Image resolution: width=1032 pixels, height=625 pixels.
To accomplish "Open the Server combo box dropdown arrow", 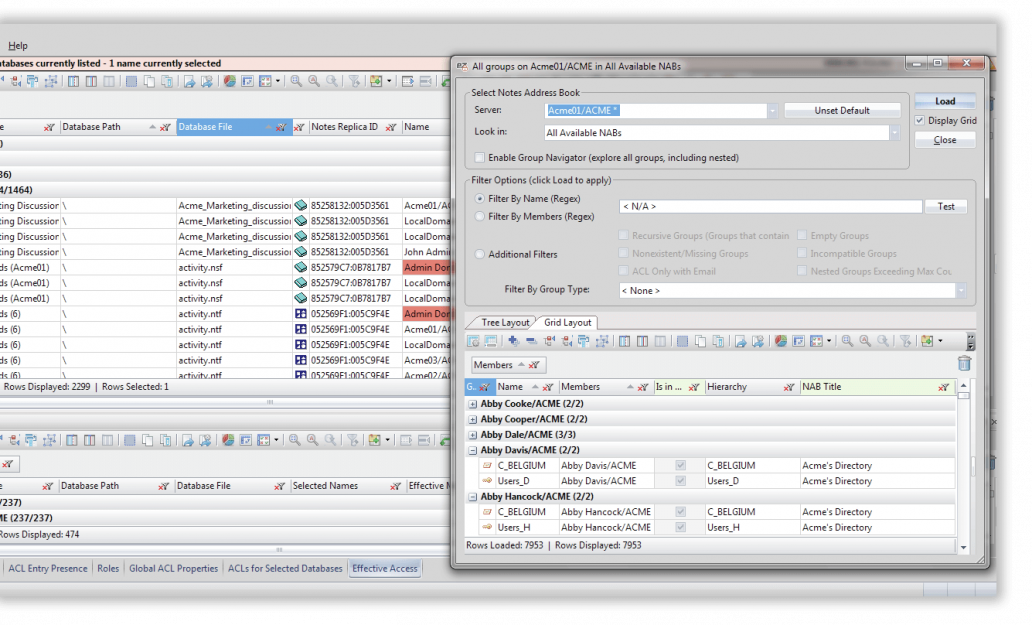I will pos(772,111).
